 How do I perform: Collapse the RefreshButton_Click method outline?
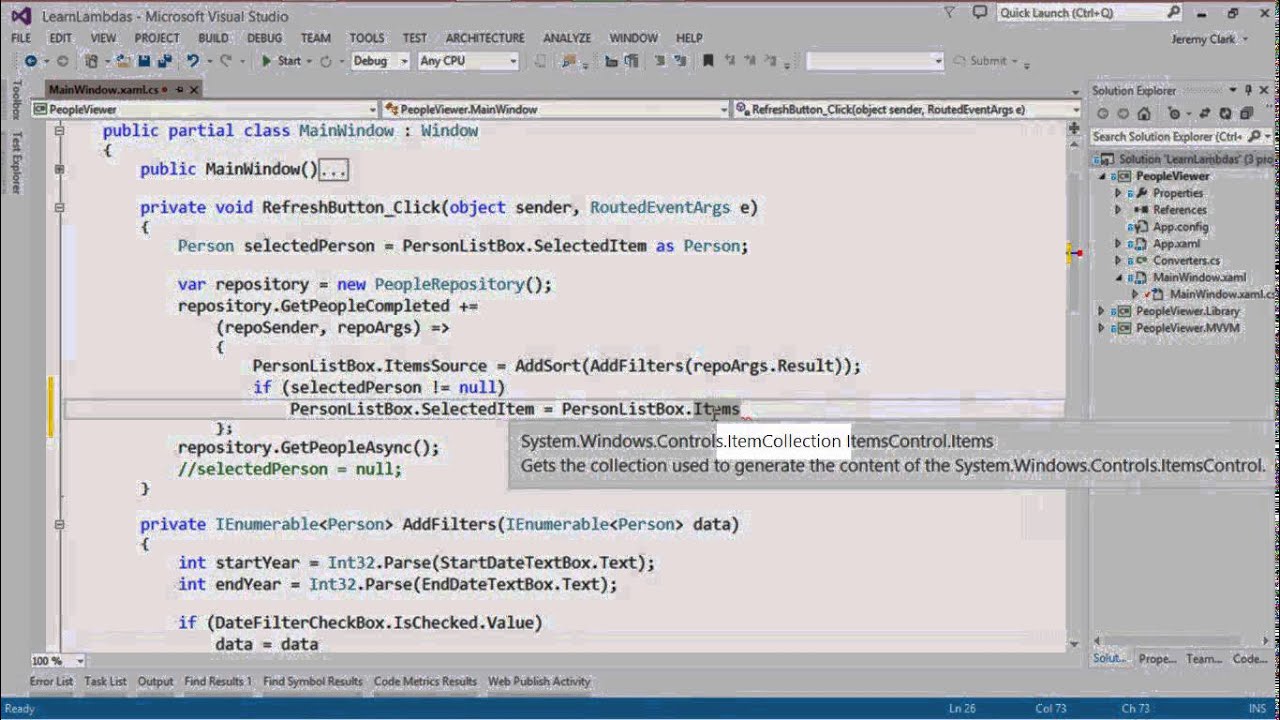59,208
